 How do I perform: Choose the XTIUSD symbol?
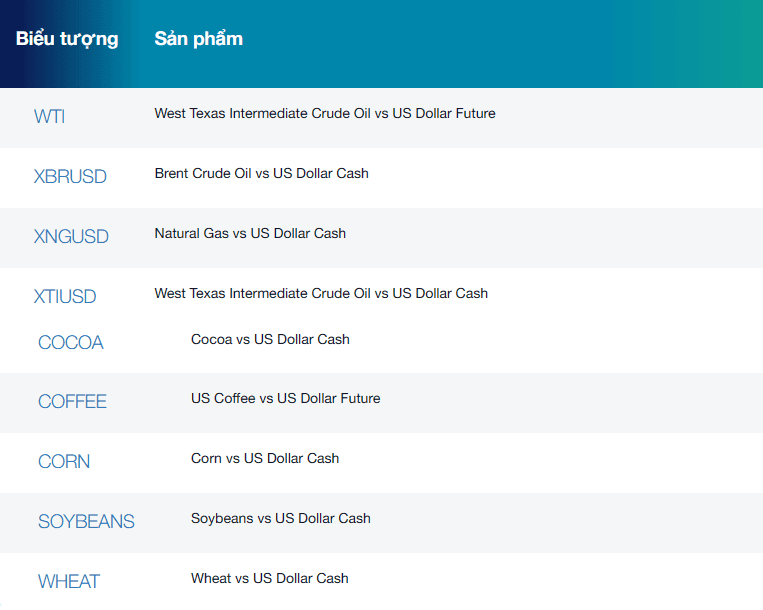(65, 296)
